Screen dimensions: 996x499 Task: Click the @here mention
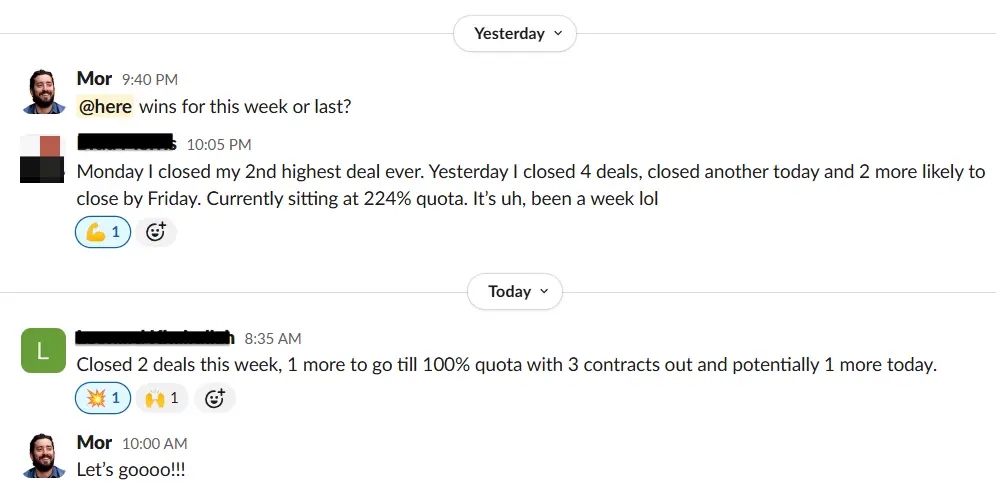pos(105,106)
